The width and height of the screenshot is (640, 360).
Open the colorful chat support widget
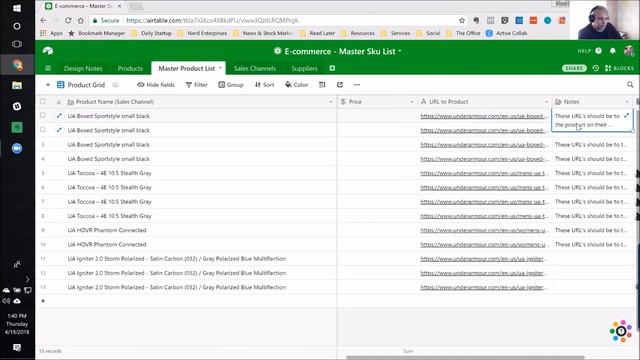click(621, 331)
